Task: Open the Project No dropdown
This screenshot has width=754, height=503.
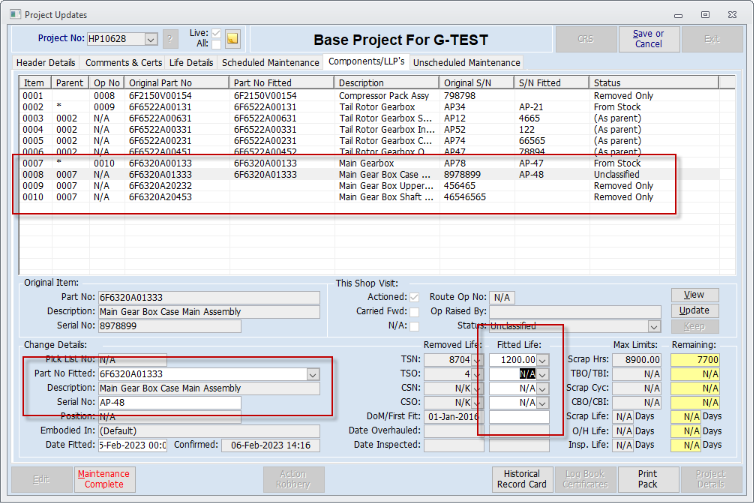Action: point(151,39)
